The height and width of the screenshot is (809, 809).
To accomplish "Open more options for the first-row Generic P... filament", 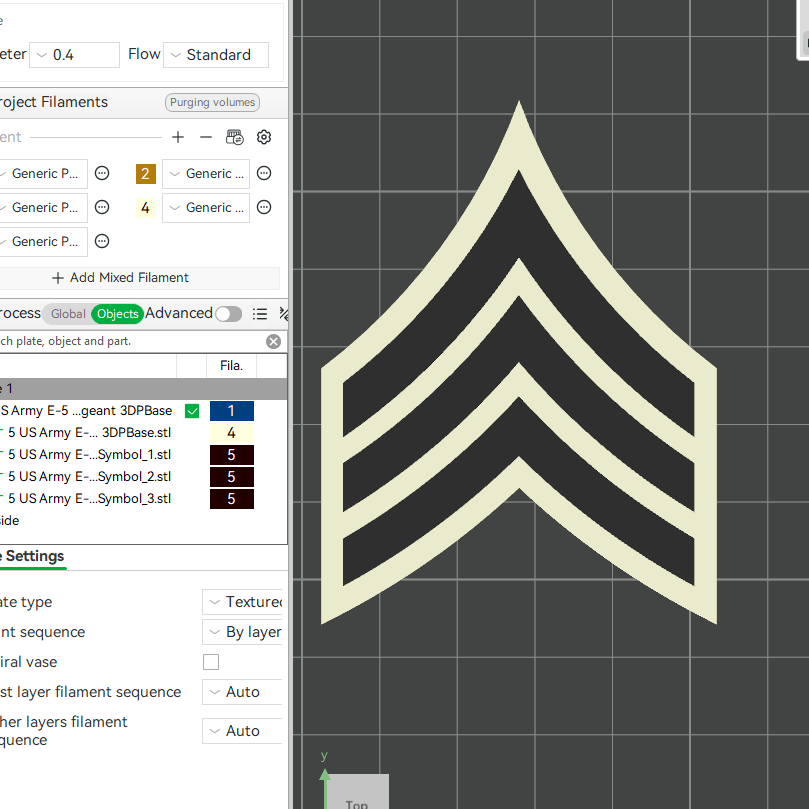I will pos(102,173).
